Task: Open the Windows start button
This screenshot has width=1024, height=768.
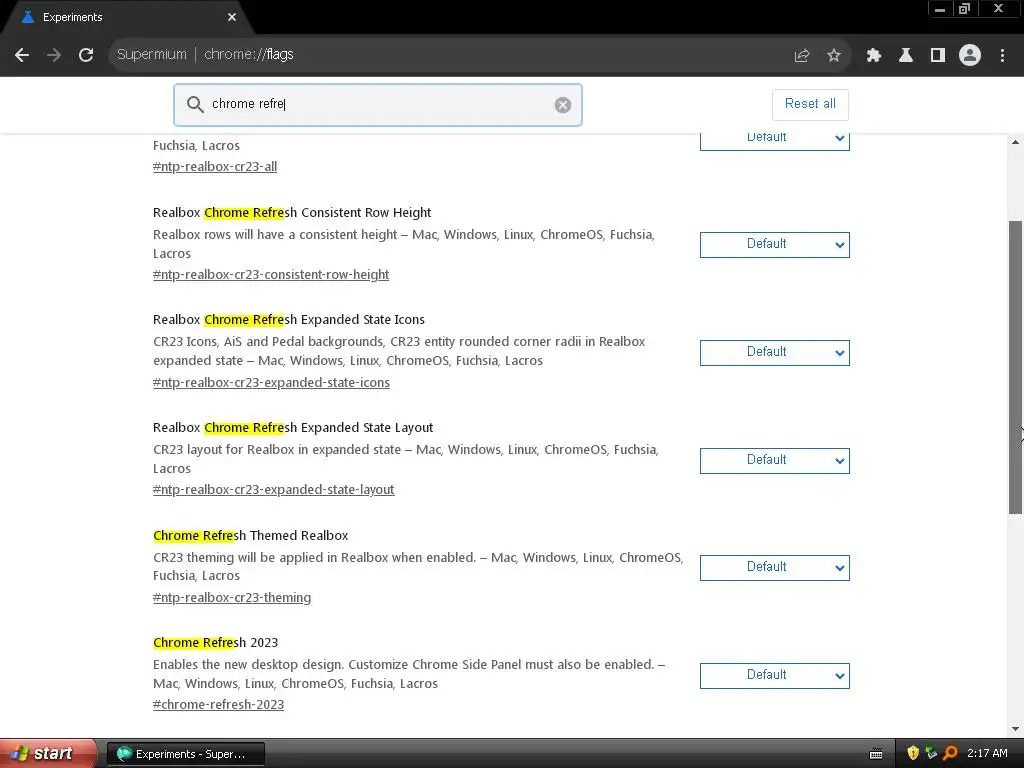Action: click(47, 754)
